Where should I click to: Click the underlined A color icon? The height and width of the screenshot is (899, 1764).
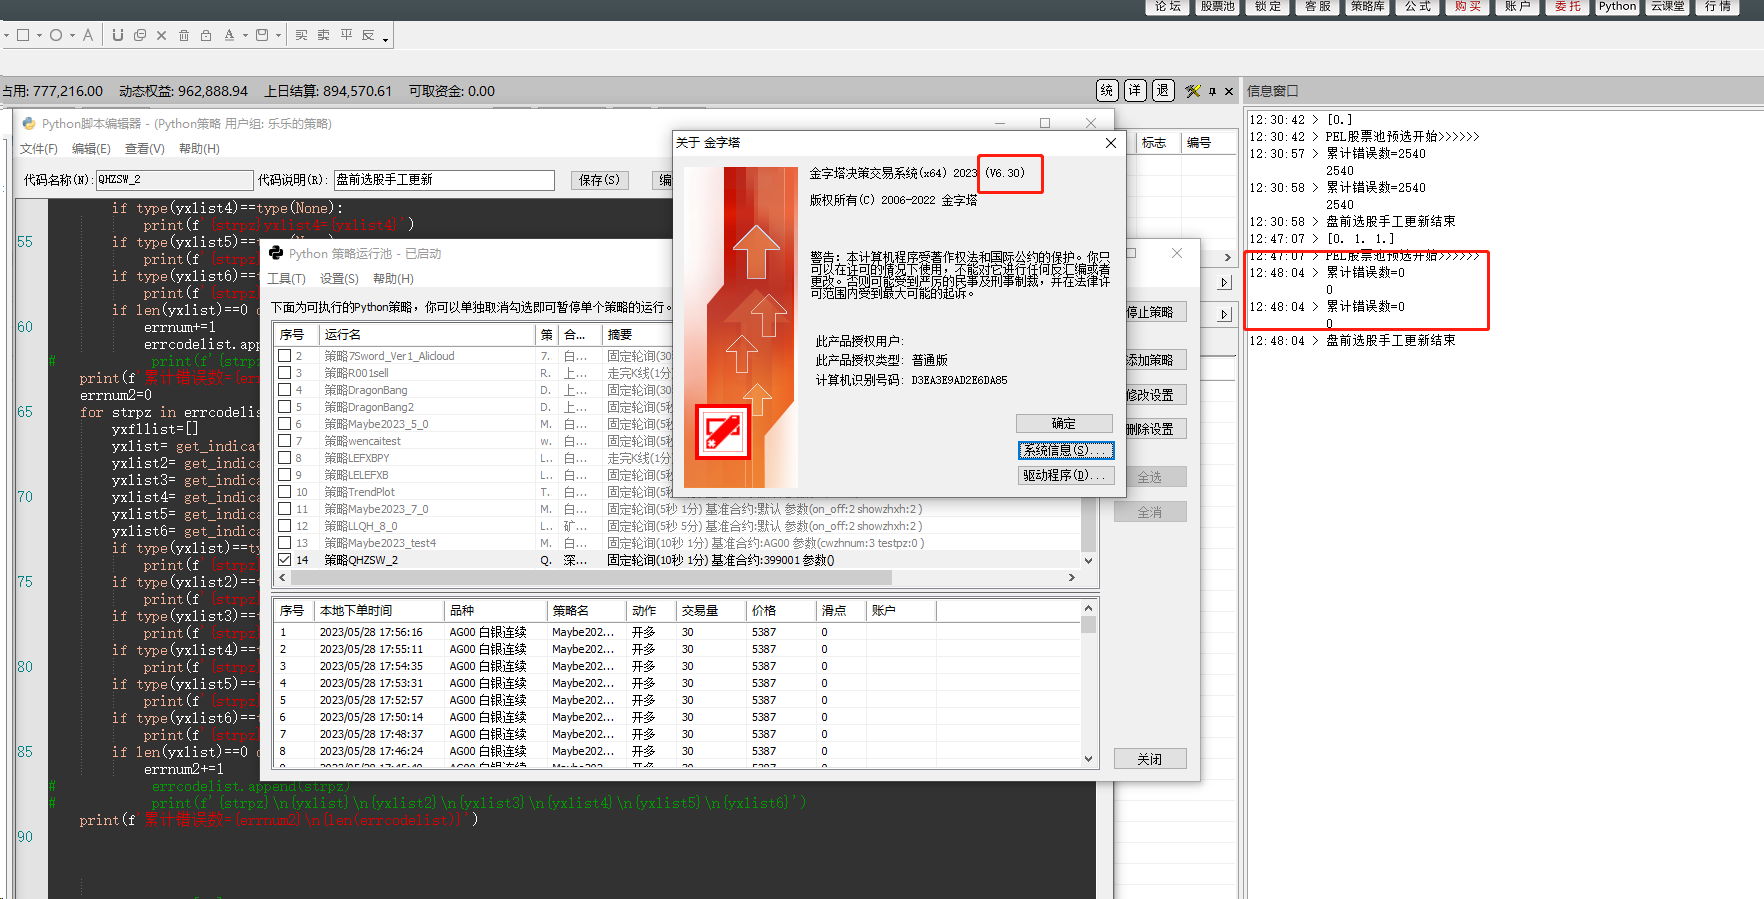229,35
